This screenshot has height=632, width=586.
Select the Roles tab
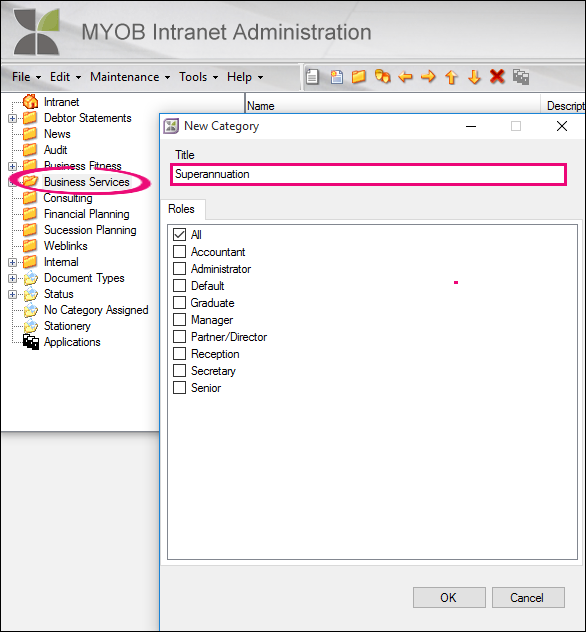click(182, 209)
